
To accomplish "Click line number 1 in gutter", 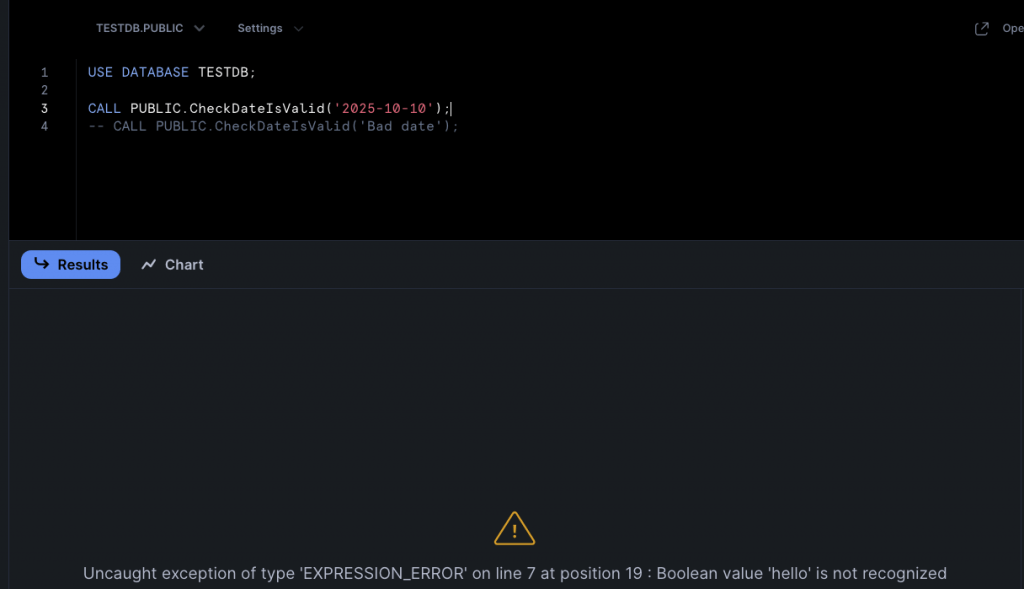I will coord(44,73).
